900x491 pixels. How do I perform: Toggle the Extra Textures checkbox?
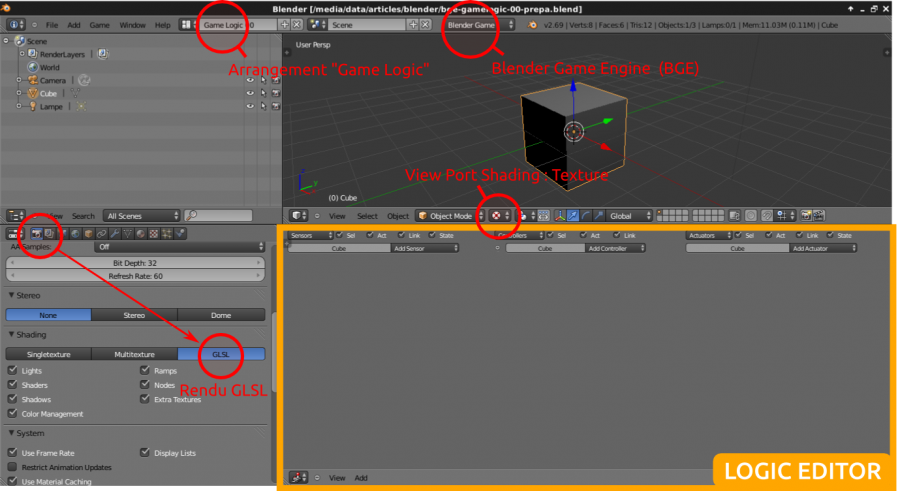145,399
